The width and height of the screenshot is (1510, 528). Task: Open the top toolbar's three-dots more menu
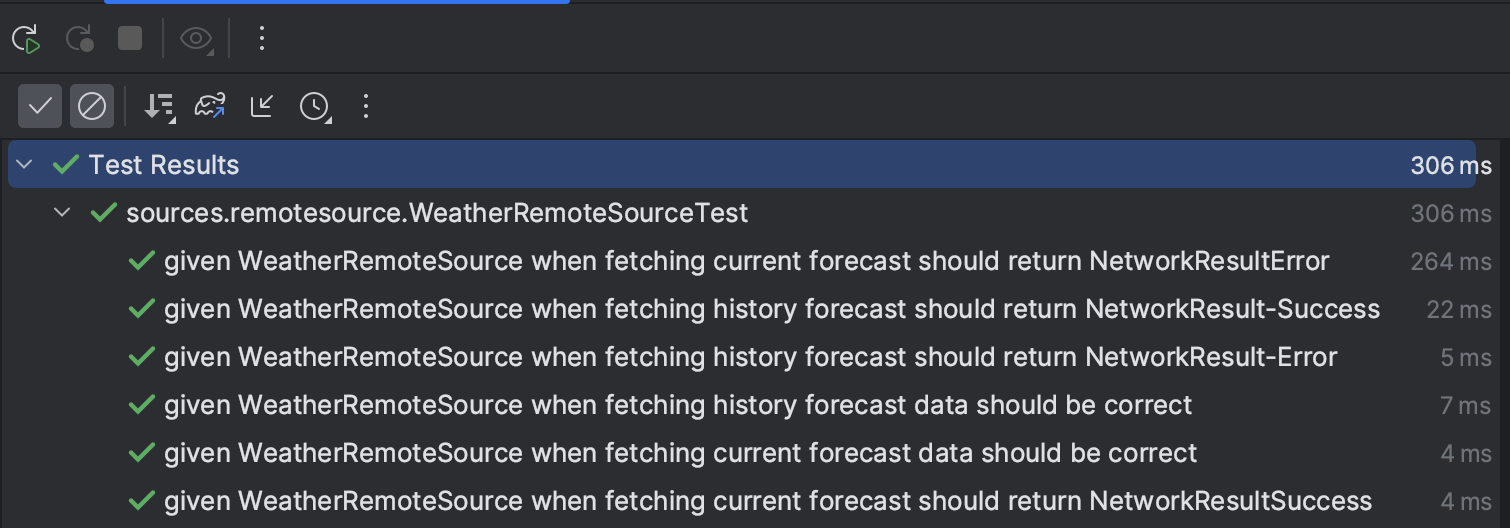click(262, 39)
